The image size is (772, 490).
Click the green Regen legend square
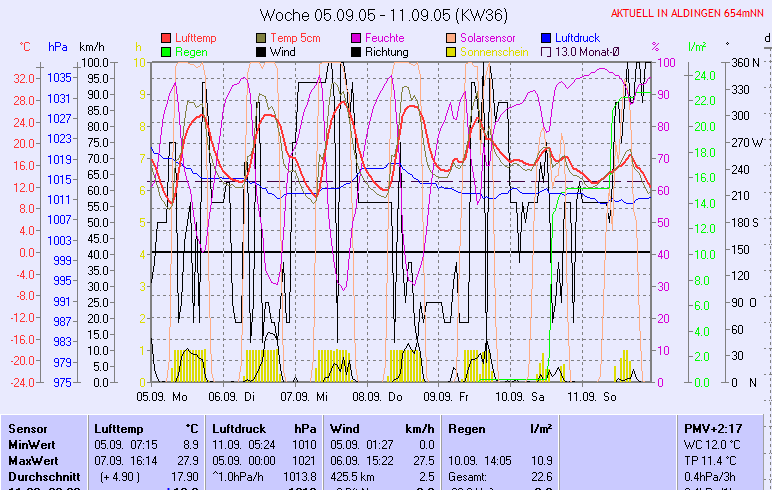click(166, 51)
